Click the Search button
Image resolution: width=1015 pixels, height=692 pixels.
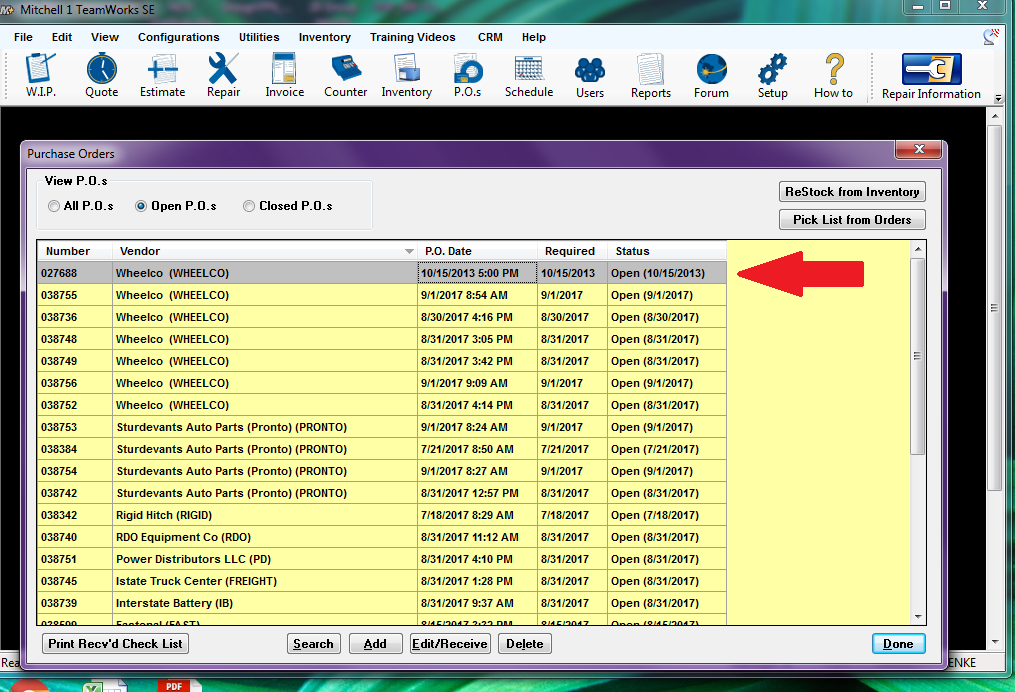click(x=313, y=643)
